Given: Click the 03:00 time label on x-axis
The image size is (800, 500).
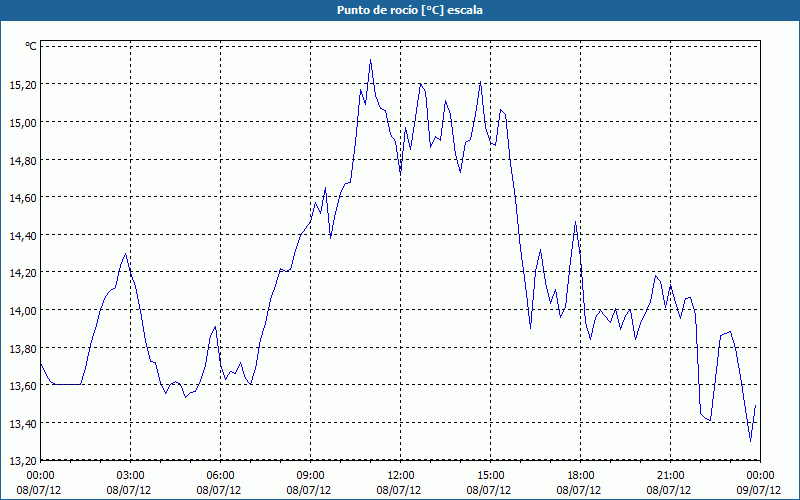Looking at the screenshot, I should click(x=131, y=476).
